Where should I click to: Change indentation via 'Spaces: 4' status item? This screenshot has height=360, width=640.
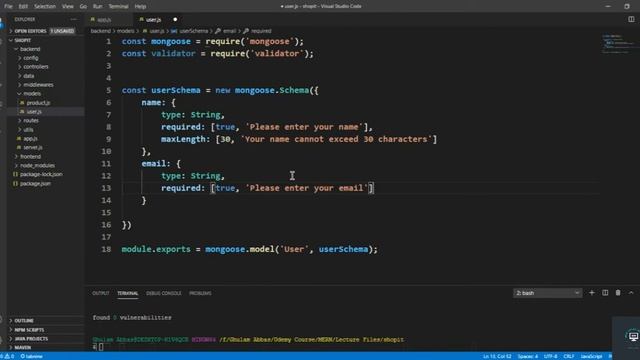click(x=528, y=356)
